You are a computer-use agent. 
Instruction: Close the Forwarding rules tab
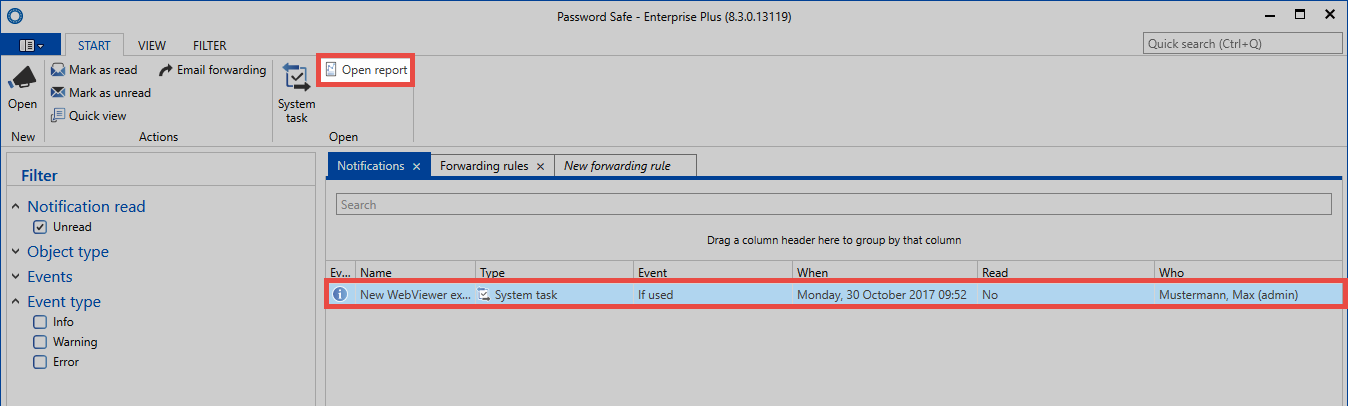tap(540, 166)
